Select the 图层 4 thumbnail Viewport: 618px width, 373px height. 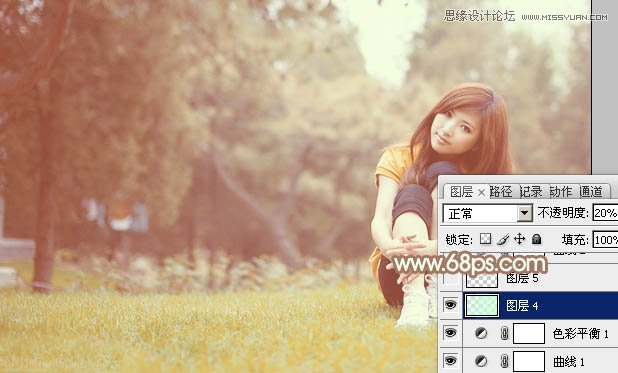pyautogui.click(x=482, y=306)
